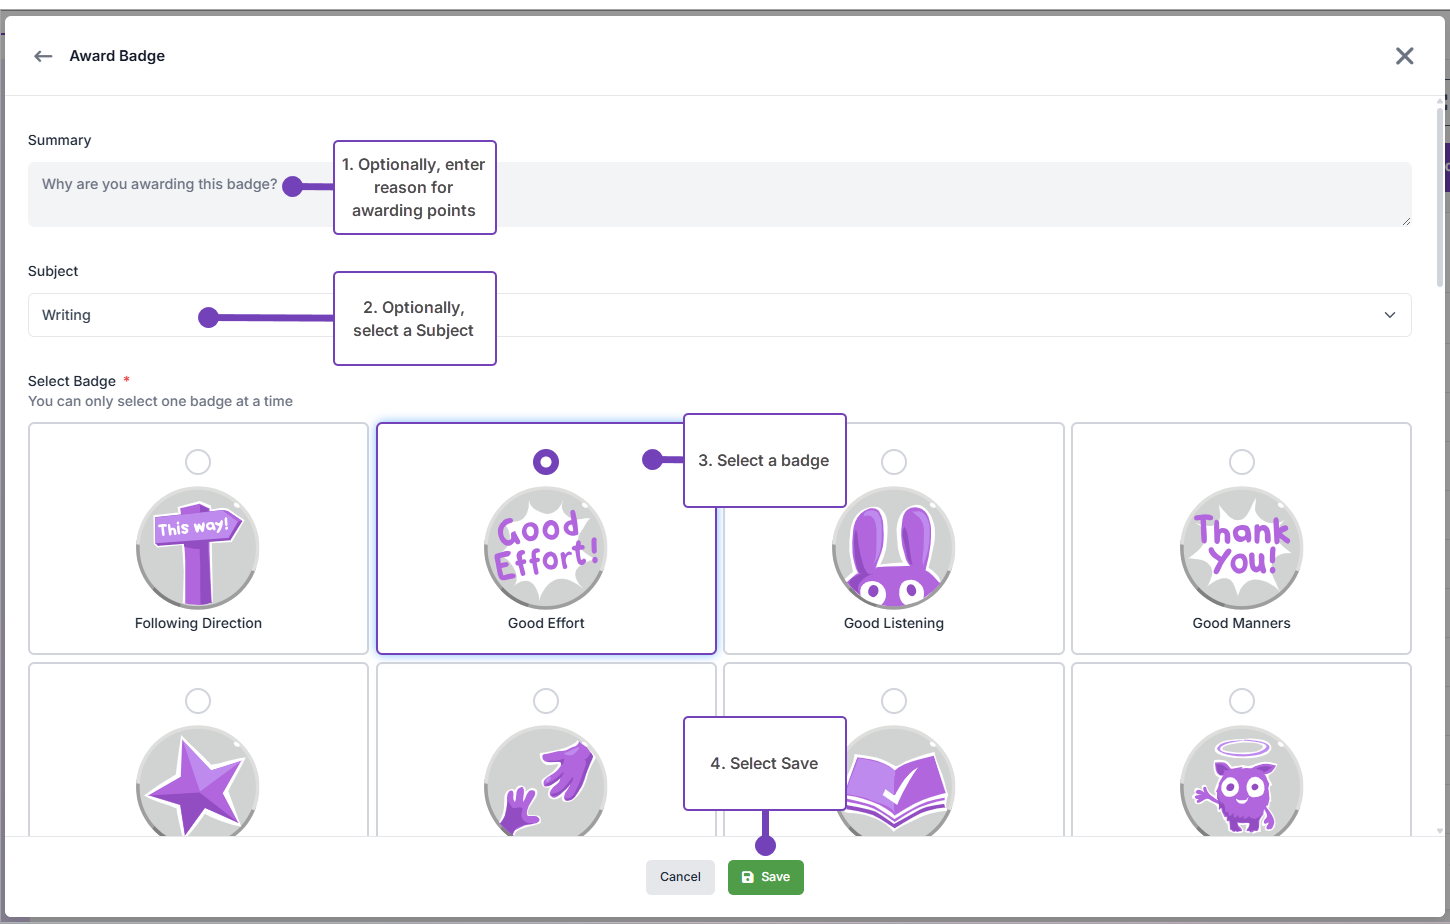Select the Following Direction radio button
1450x924 pixels.
(x=198, y=462)
